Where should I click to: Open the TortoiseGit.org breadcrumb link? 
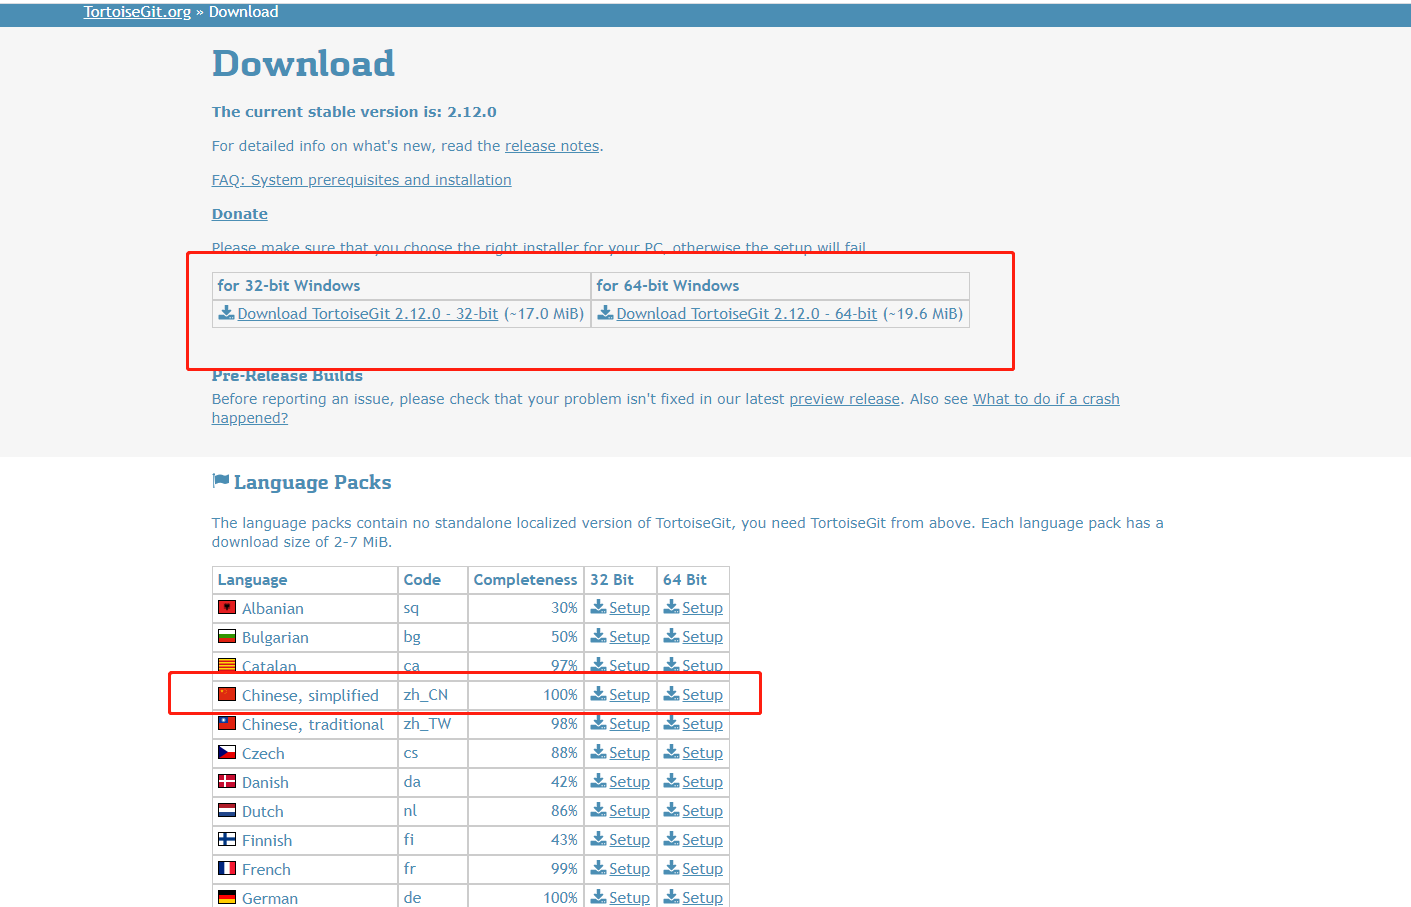(x=137, y=12)
